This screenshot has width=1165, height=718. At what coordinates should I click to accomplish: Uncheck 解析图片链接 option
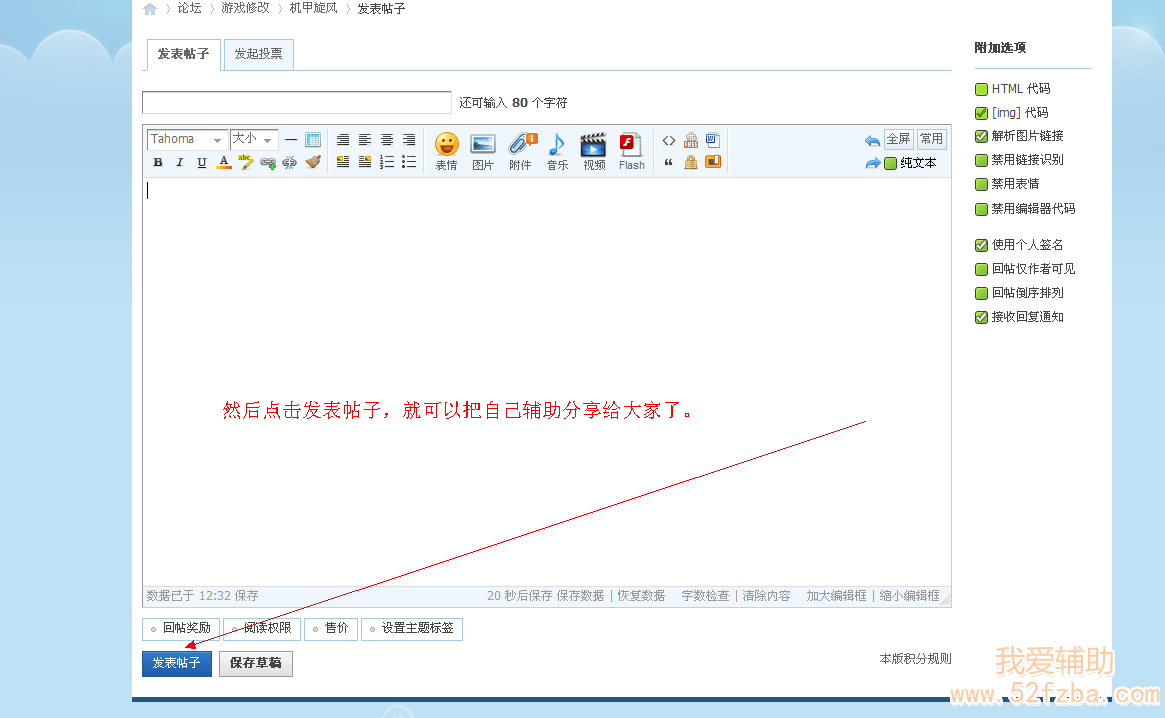[x=981, y=136]
